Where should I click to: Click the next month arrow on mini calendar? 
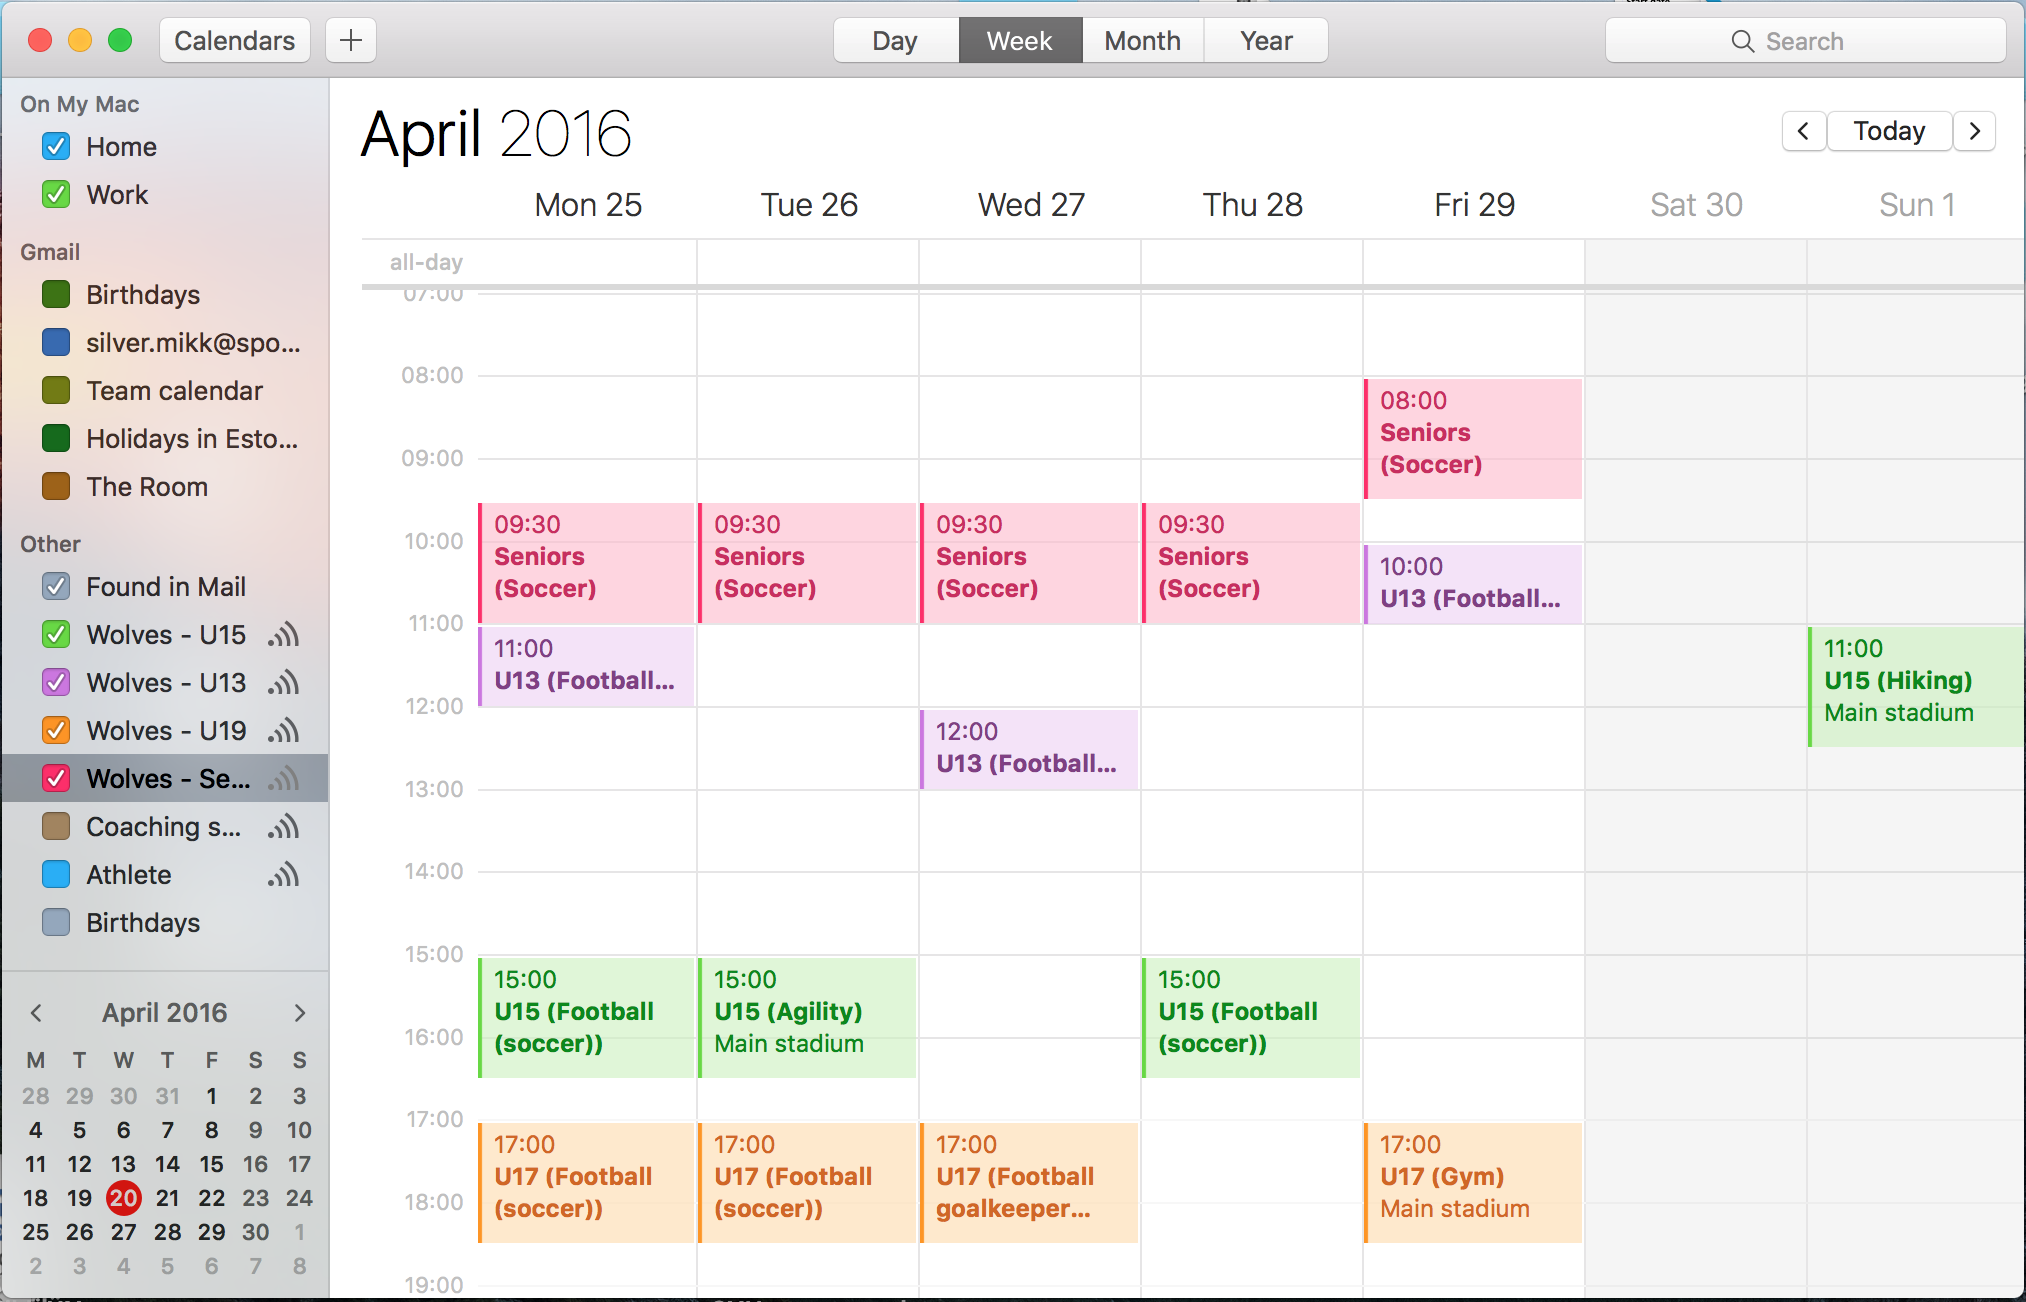[297, 1013]
